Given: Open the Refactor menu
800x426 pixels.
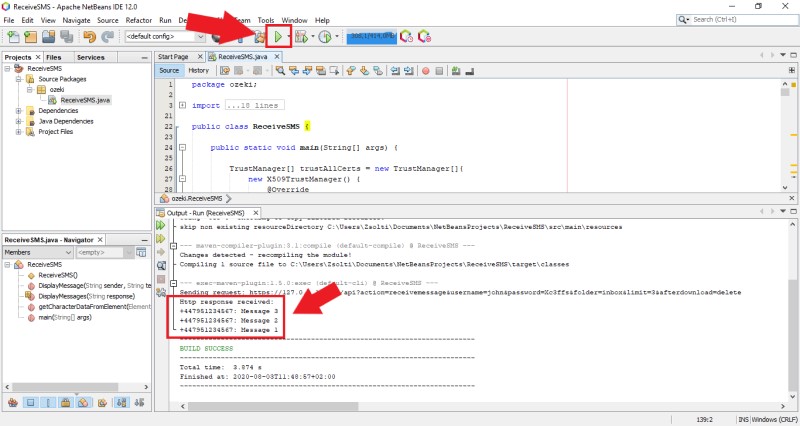Looking at the screenshot, I should pos(139,20).
